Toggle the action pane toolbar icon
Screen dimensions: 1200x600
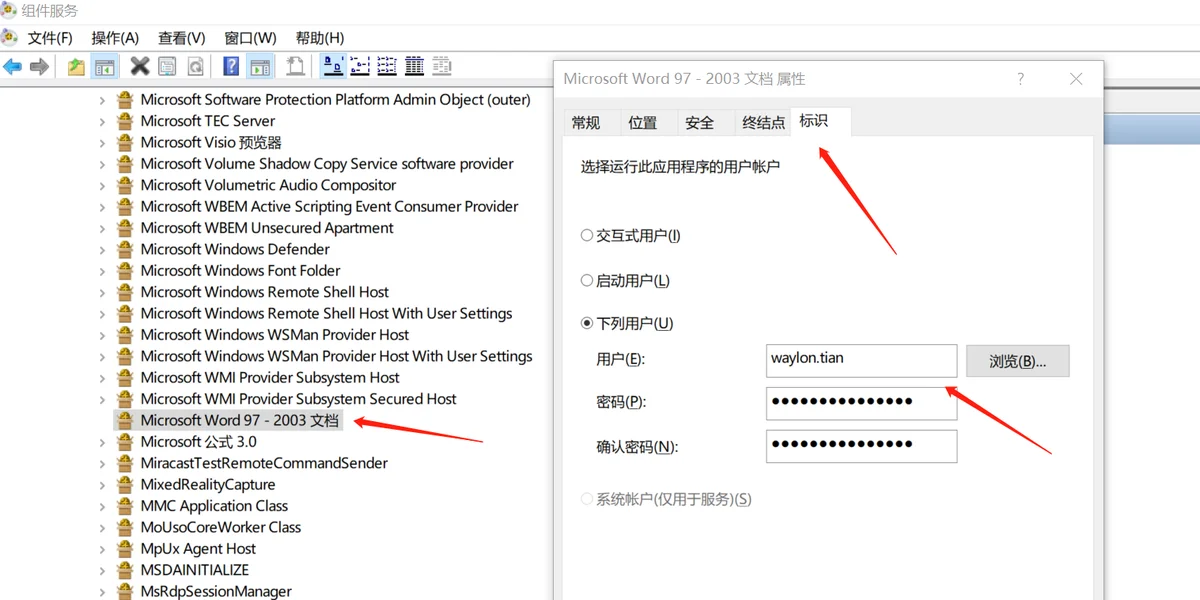260,67
